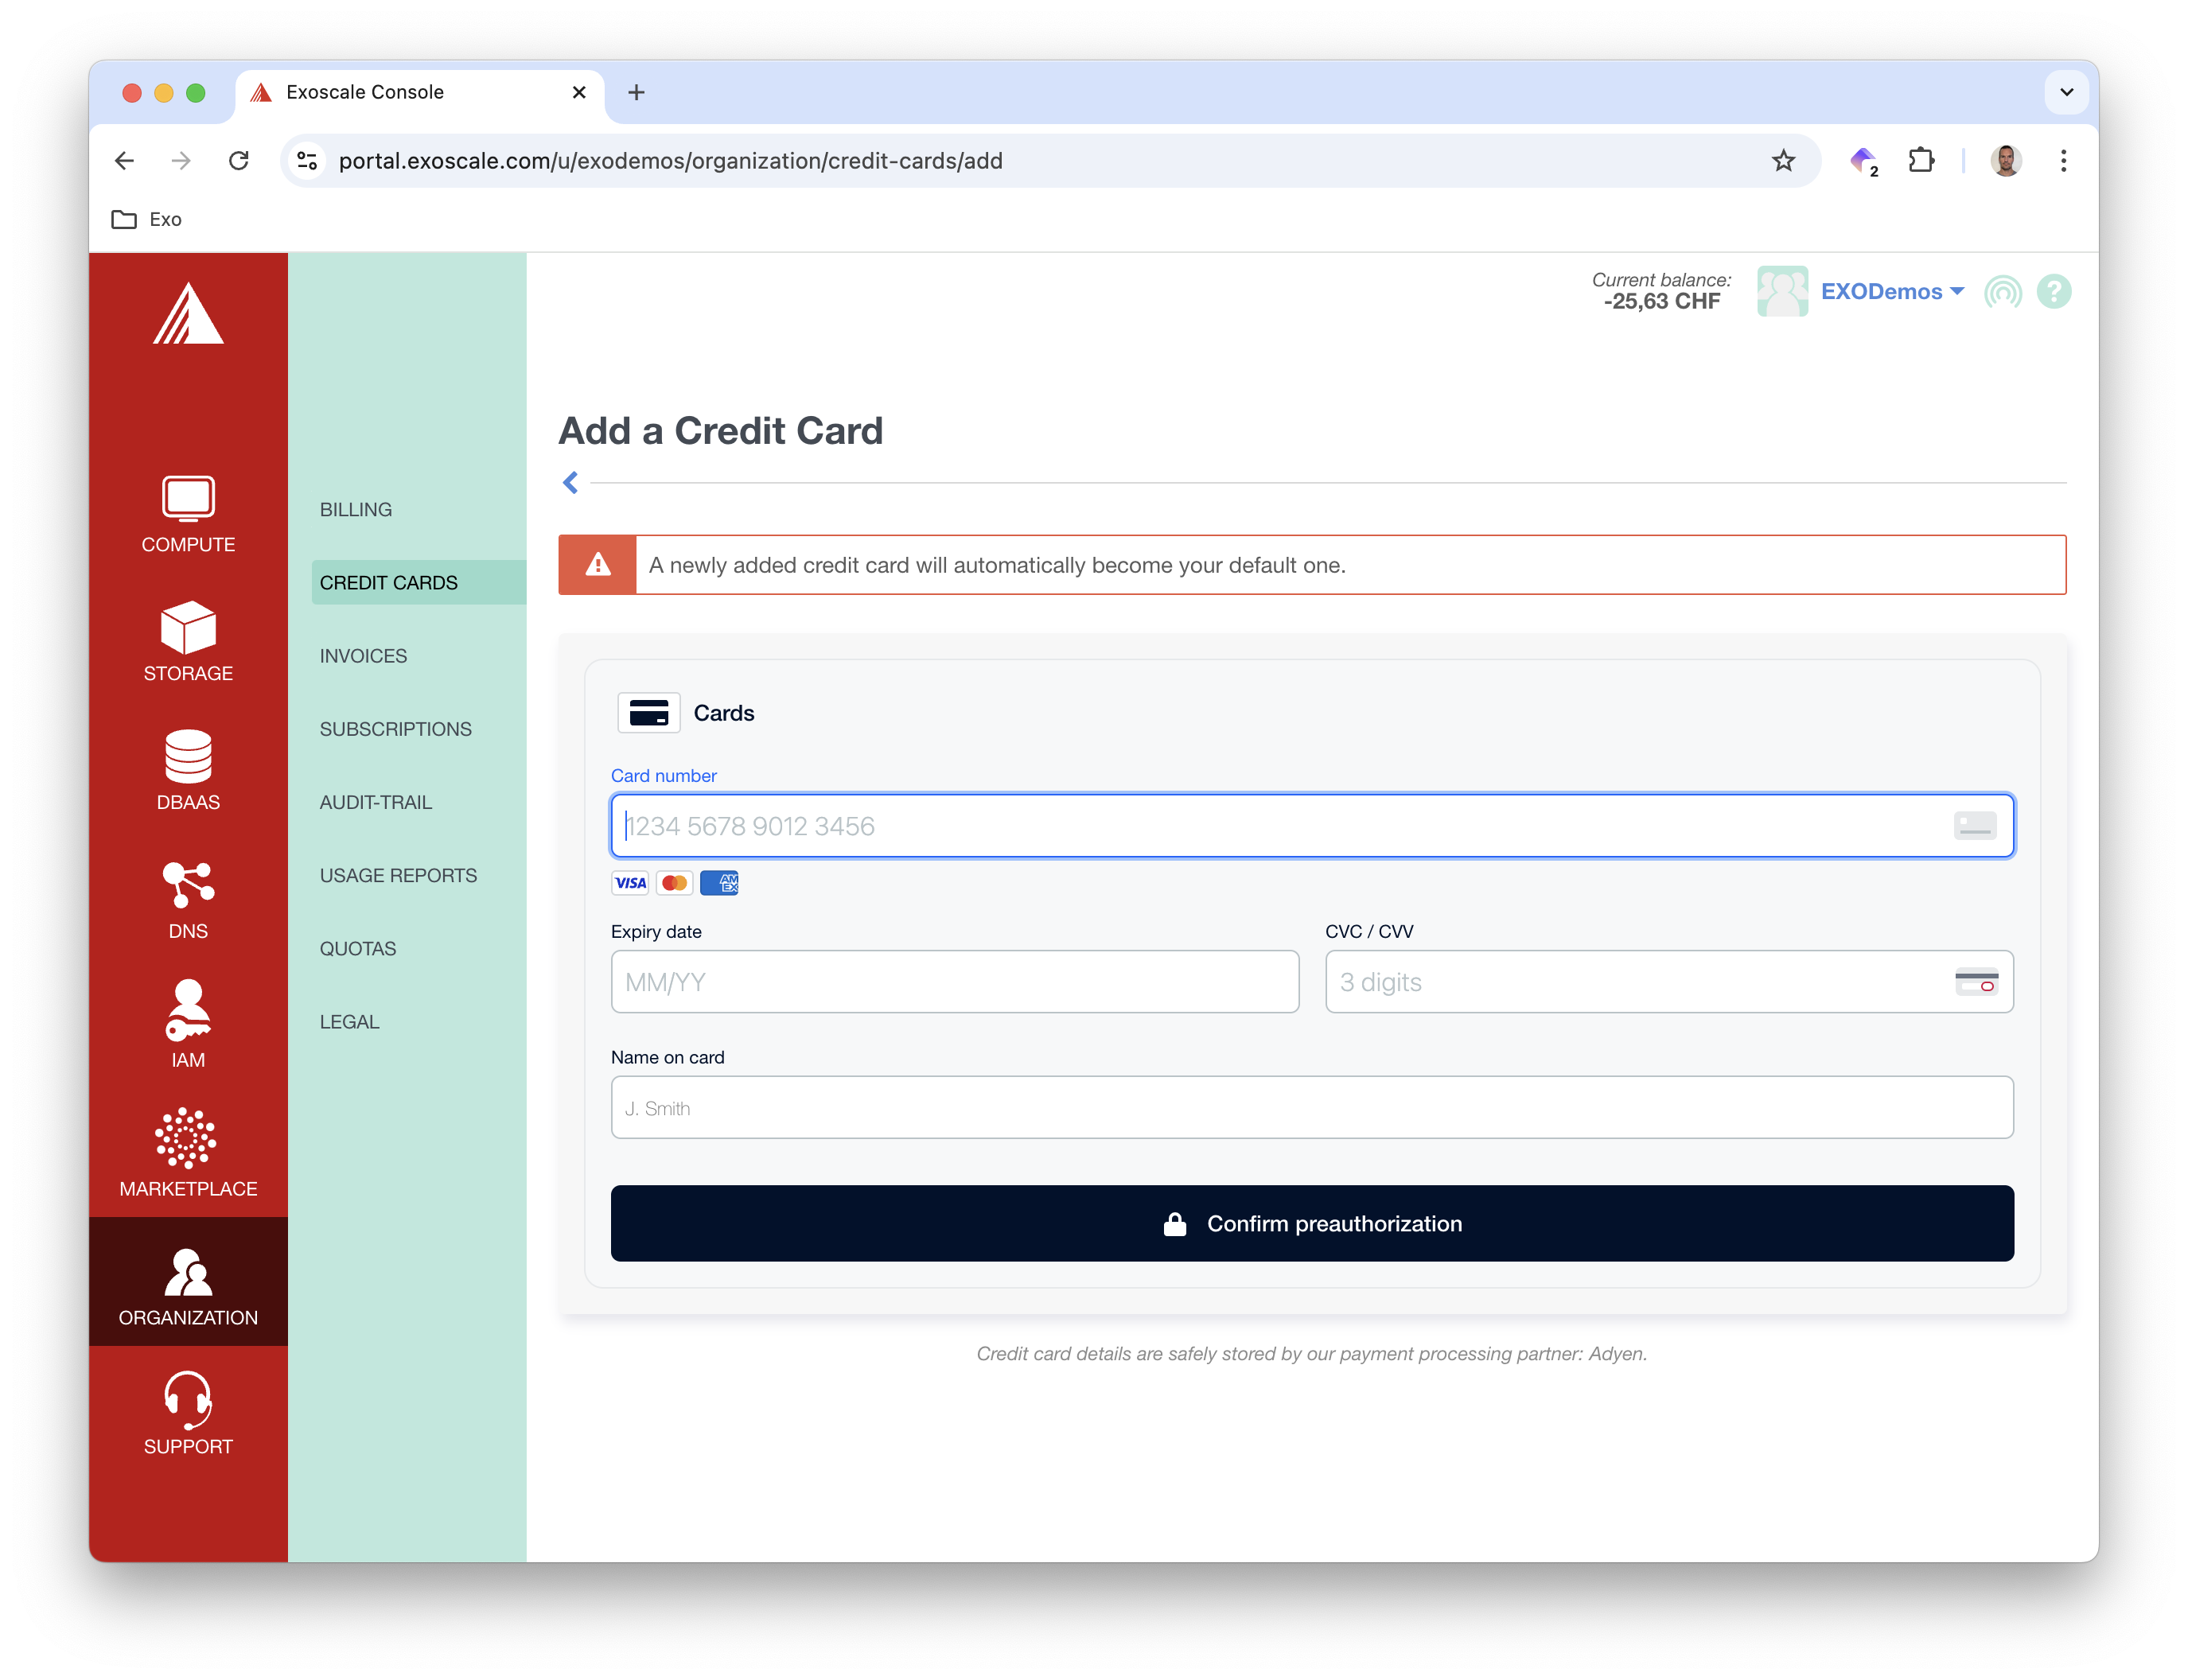Open the browser tab list dropdown arrow
Image resolution: width=2188 pixels, height=1680 pixels.
tap(2066, 92)
